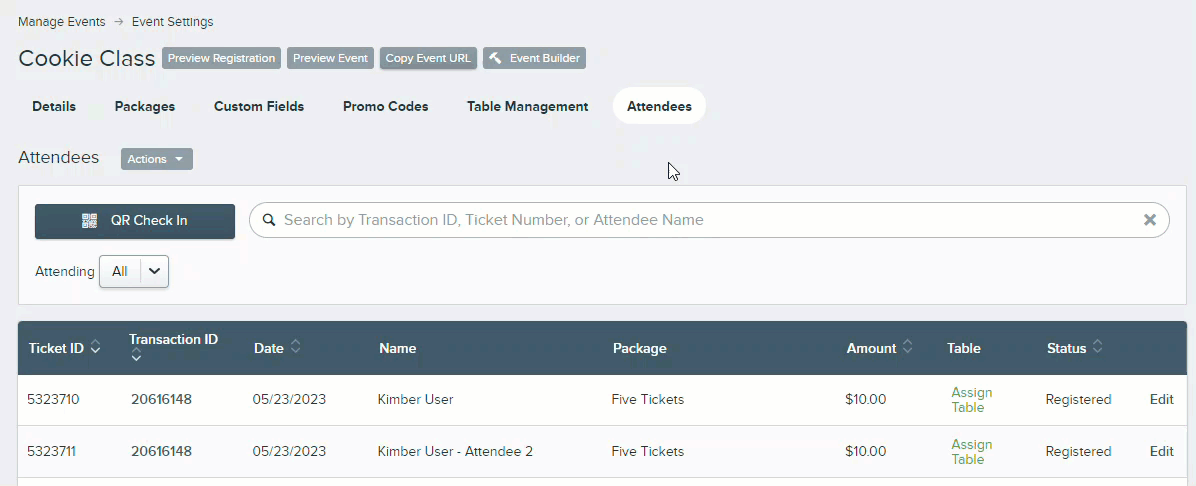Click the Preview Event button

[330, 58]
